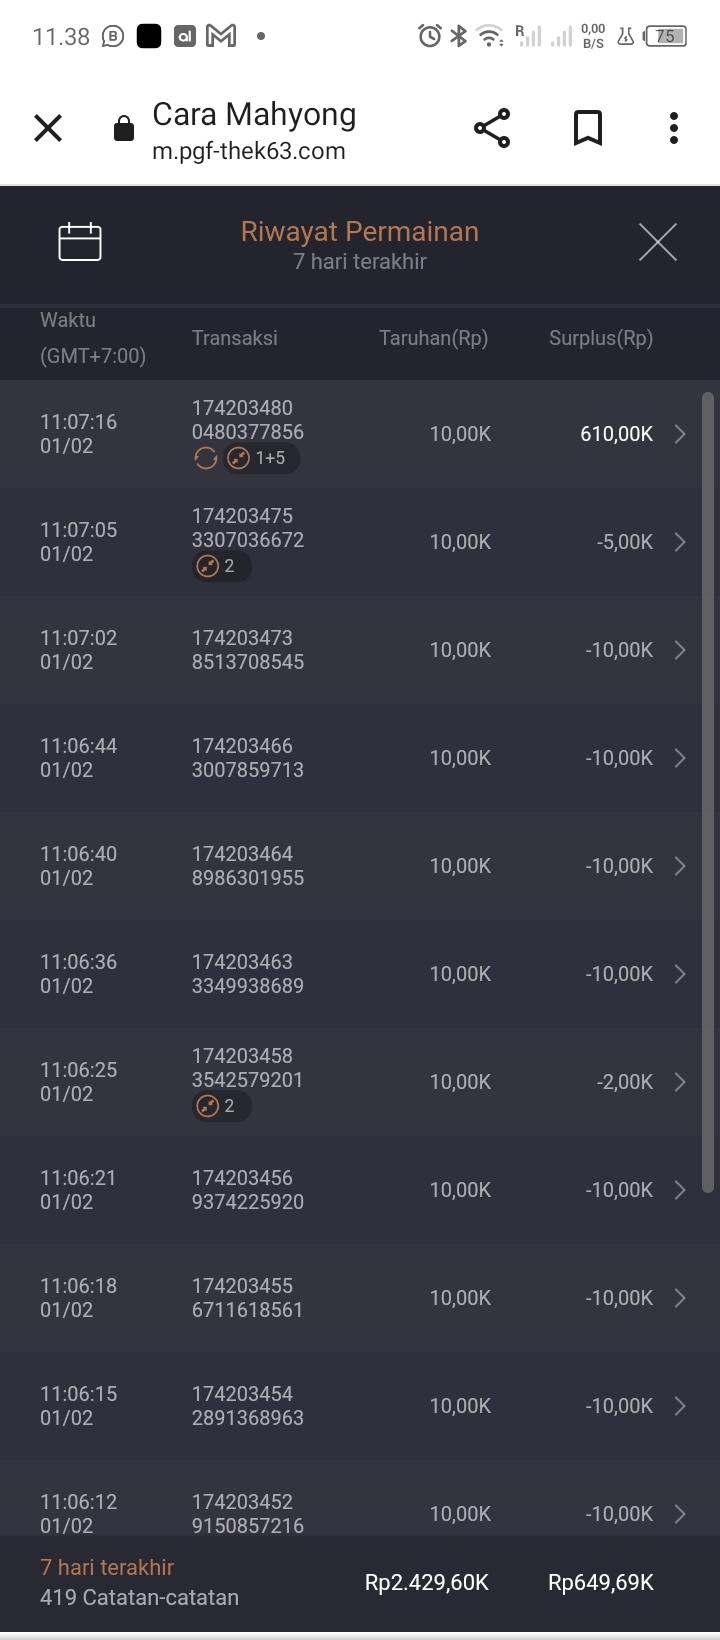Close the browser tab with X icon

click(48, 128)
